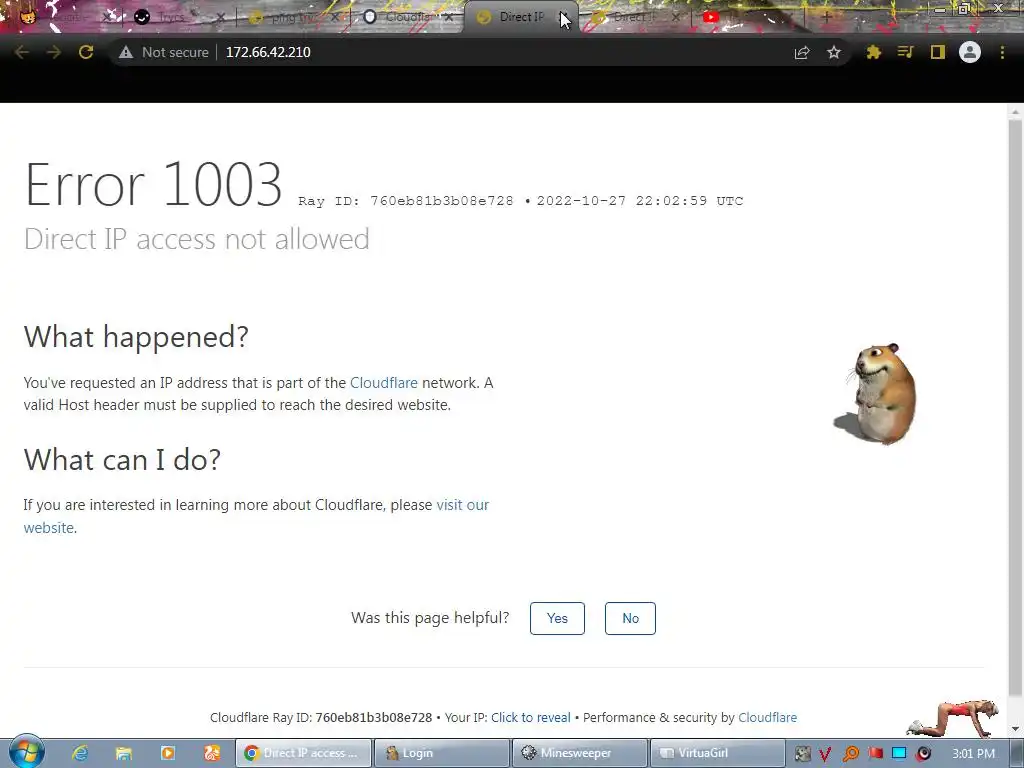Open the Cloudflare link in What happened text
Image resolution: width=1024 pixels, height=768 pixels.
coord(383,383)
